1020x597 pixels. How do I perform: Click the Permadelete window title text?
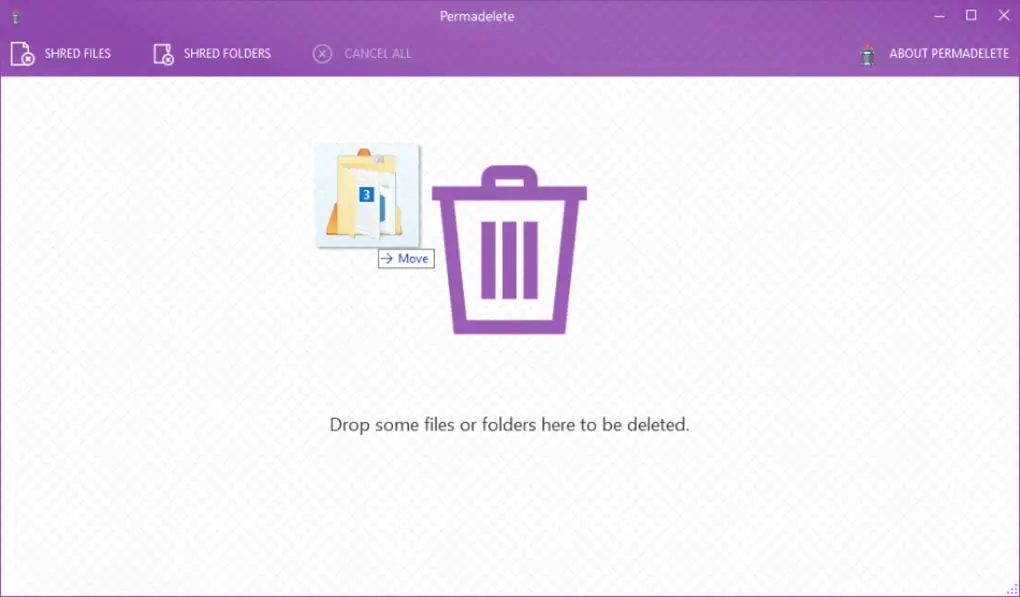pyautogui.click(x=477, y=16)
